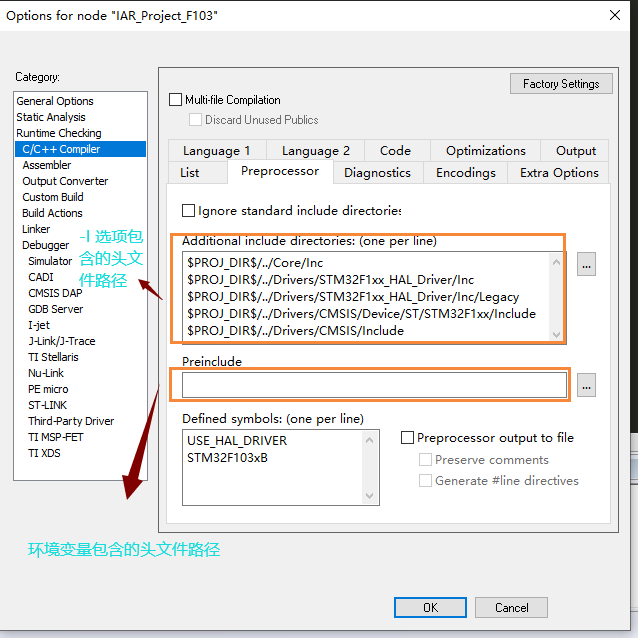This screenshot has width=638, height=638.
Task: Confirm settings with OK button
Action: [x=430, y=607]
